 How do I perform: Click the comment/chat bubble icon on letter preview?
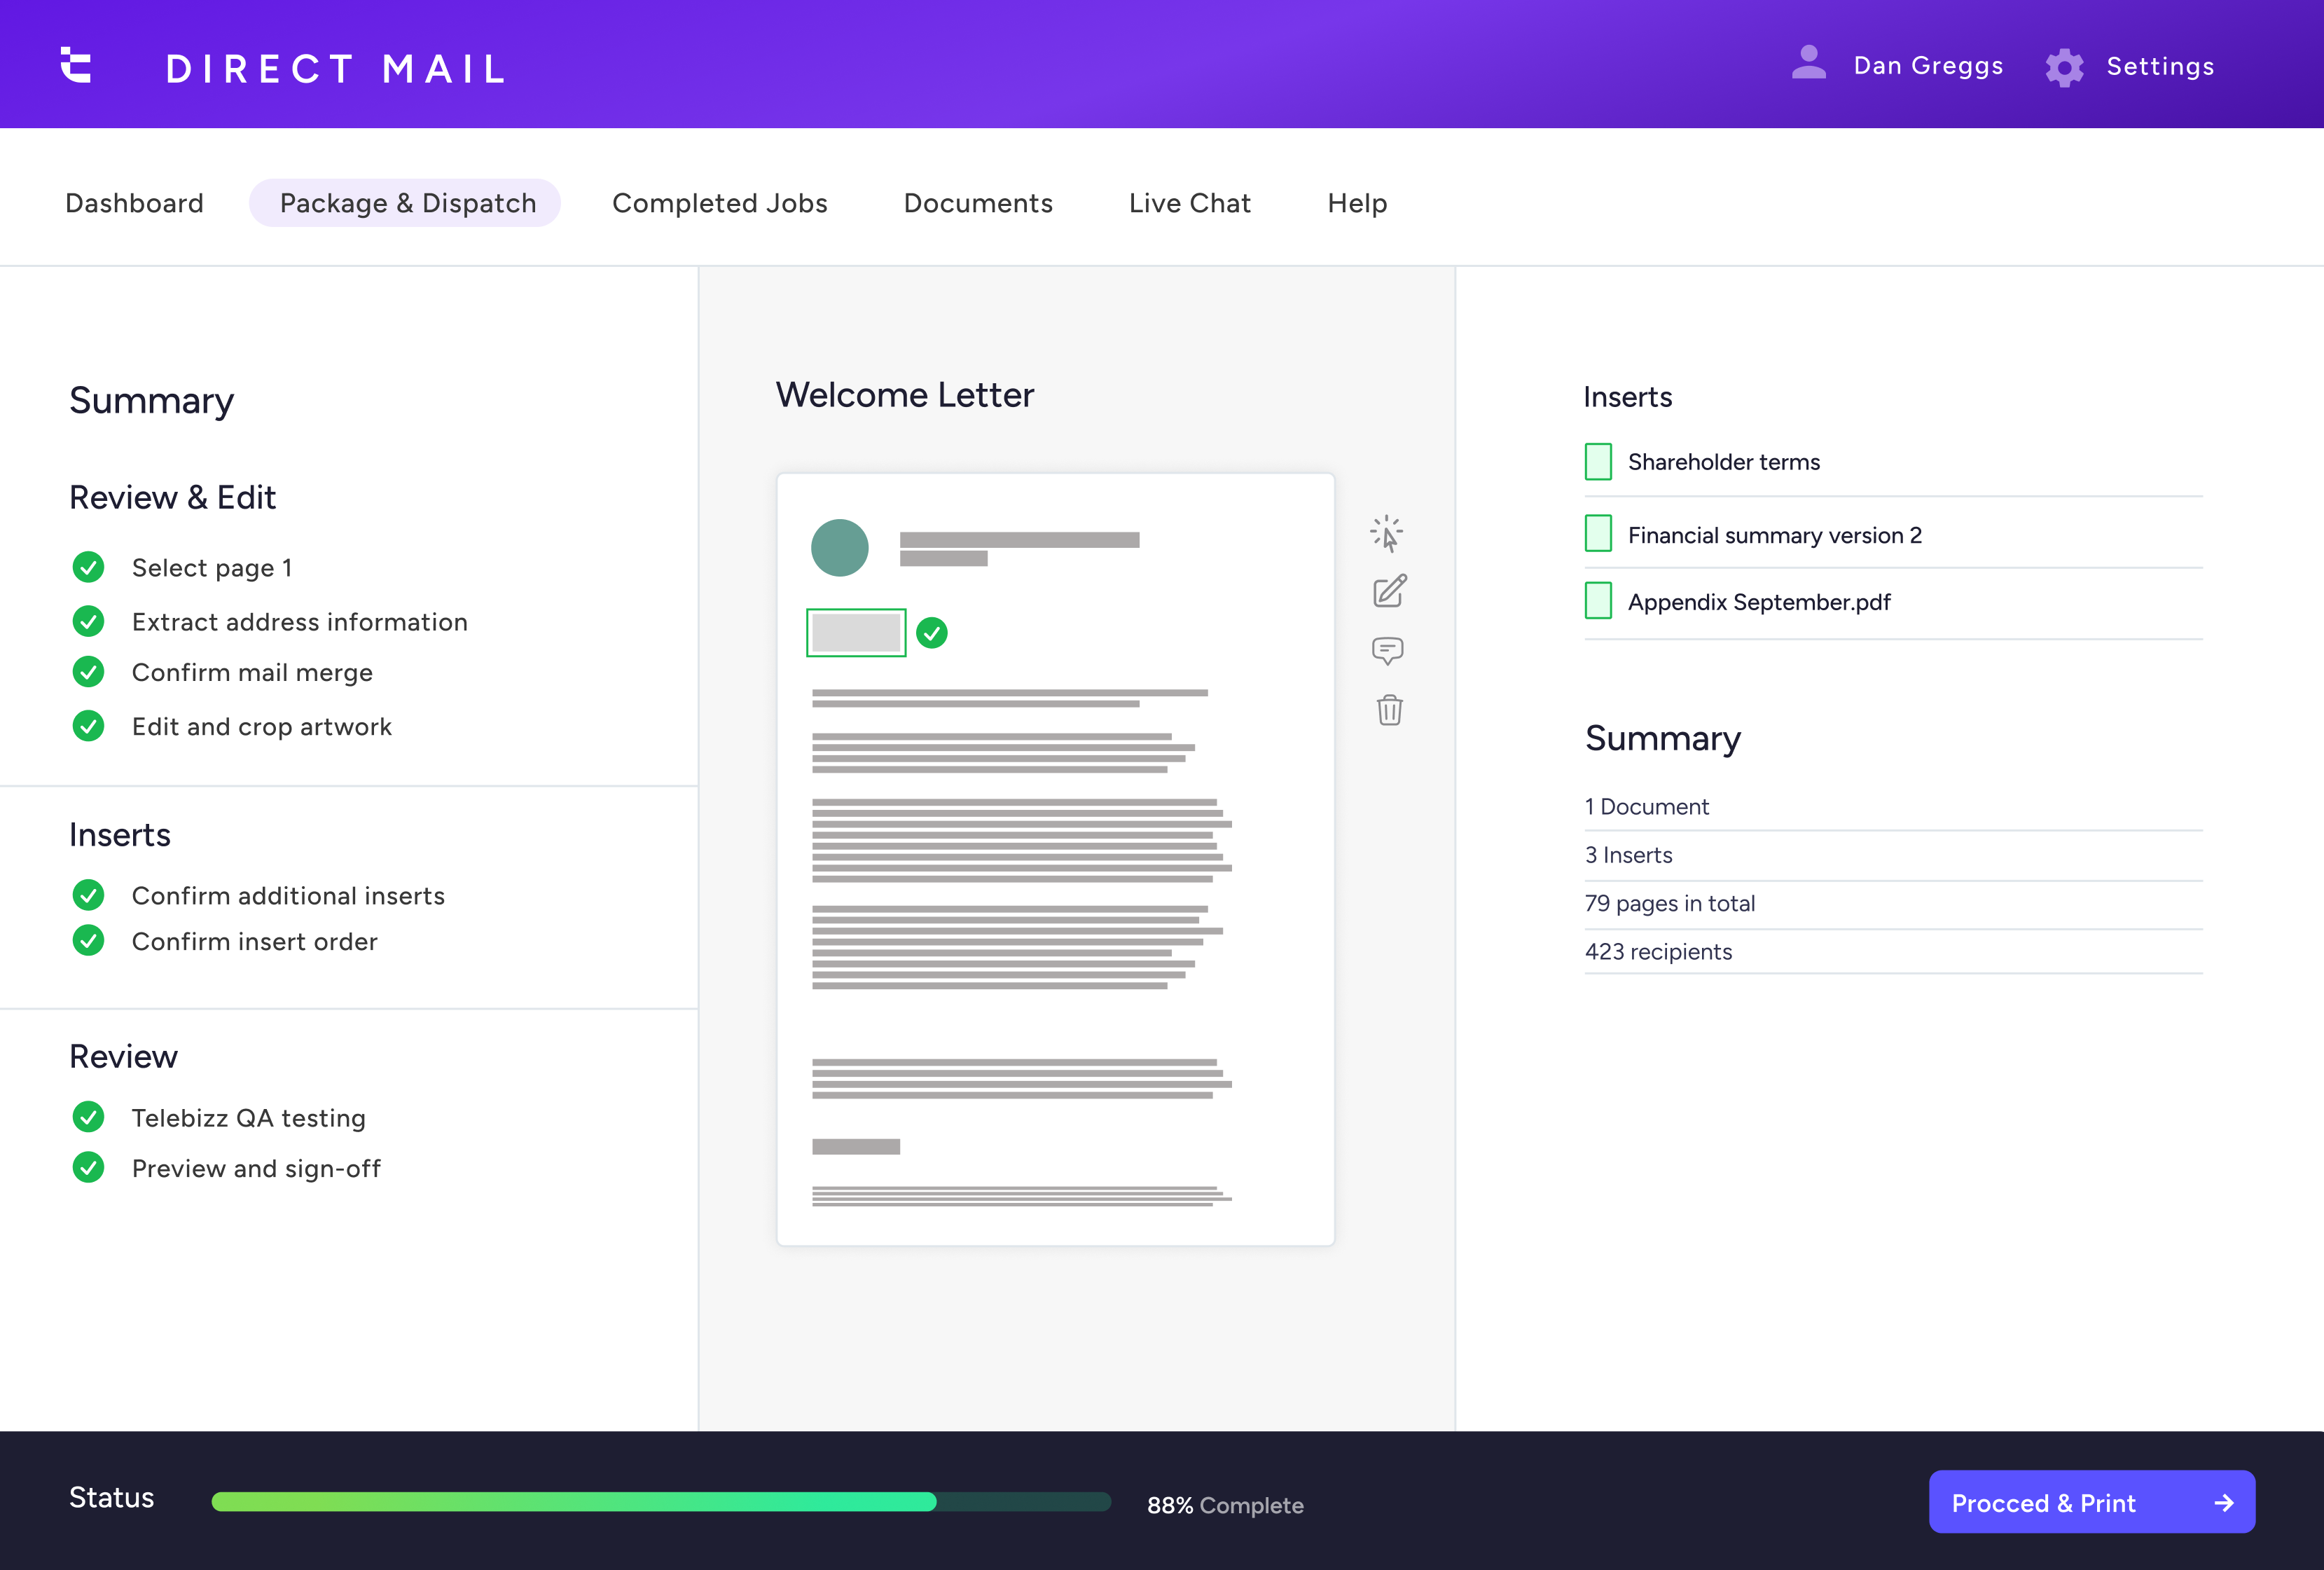(x=1389, y=650)
